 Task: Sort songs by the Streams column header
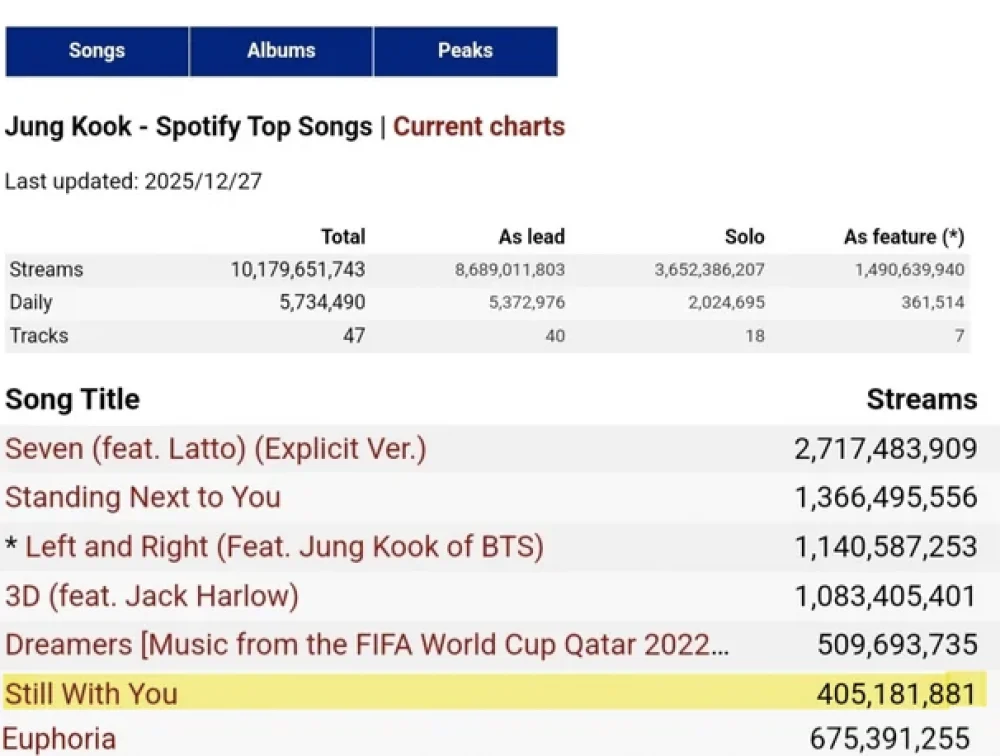(921, 399)
